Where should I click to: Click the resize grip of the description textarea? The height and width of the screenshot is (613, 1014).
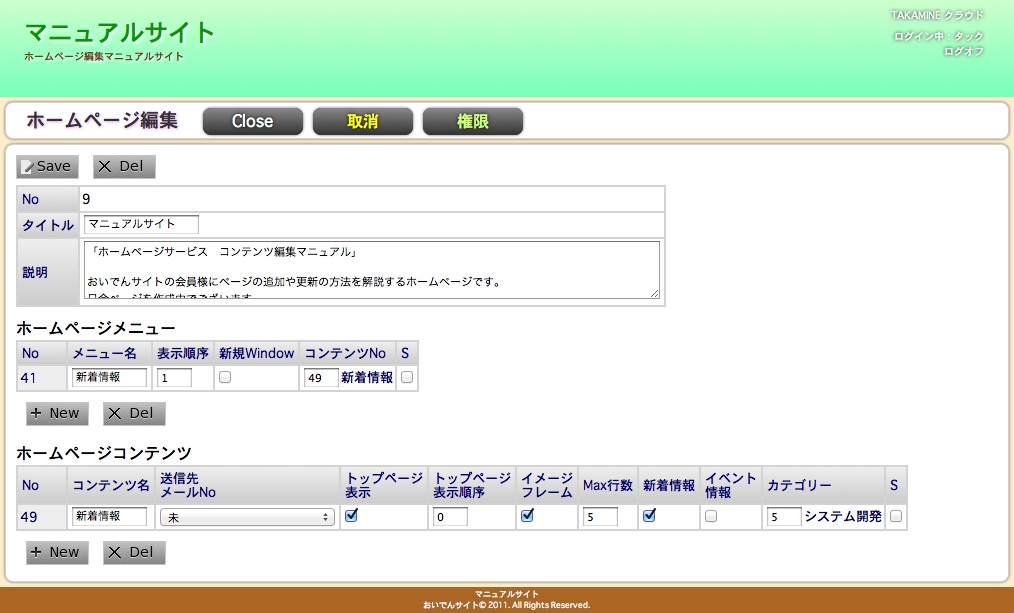pos(654,294)
